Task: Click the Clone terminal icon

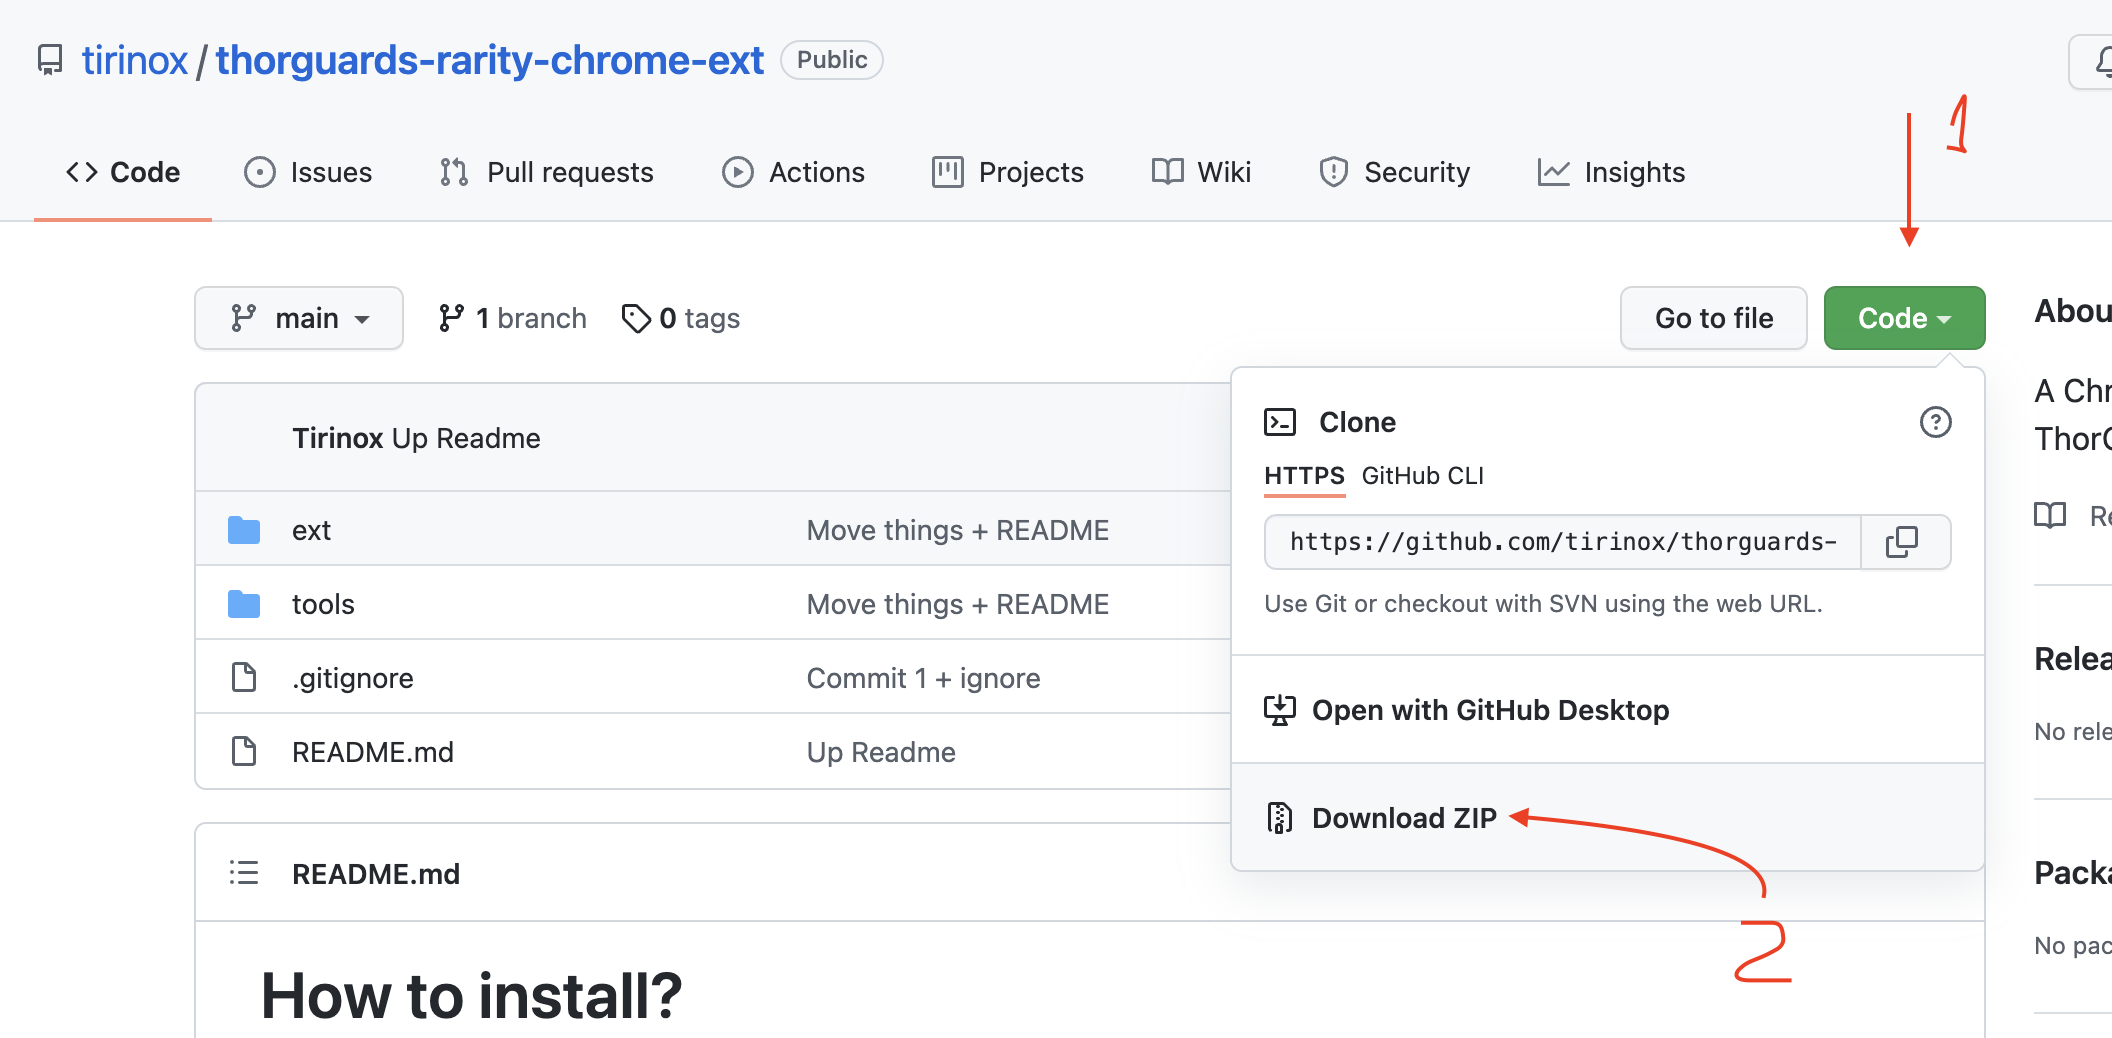Action: (x=1280, y=422)
